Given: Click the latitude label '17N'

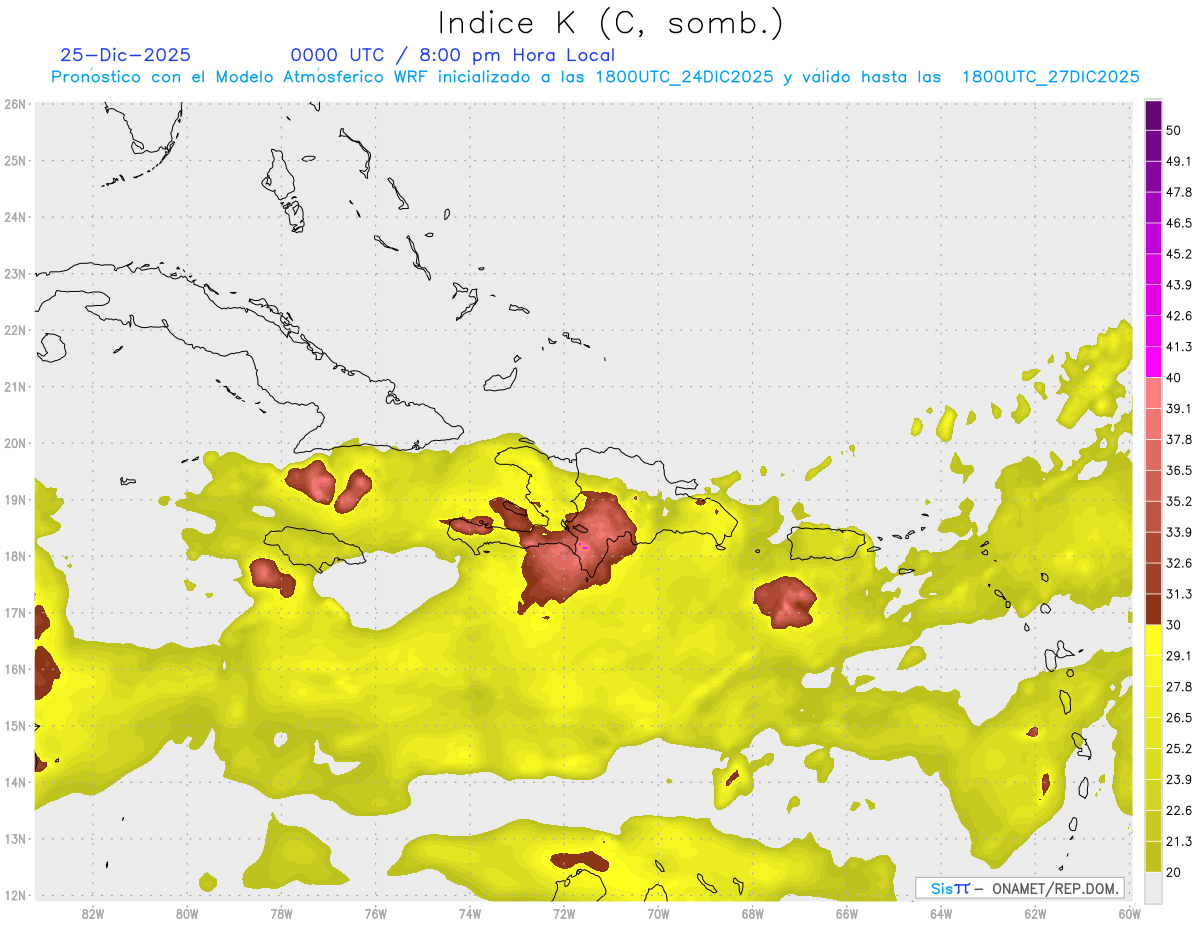Looking at the screenshot, I should pyautogui.click(x=14, y=612).
